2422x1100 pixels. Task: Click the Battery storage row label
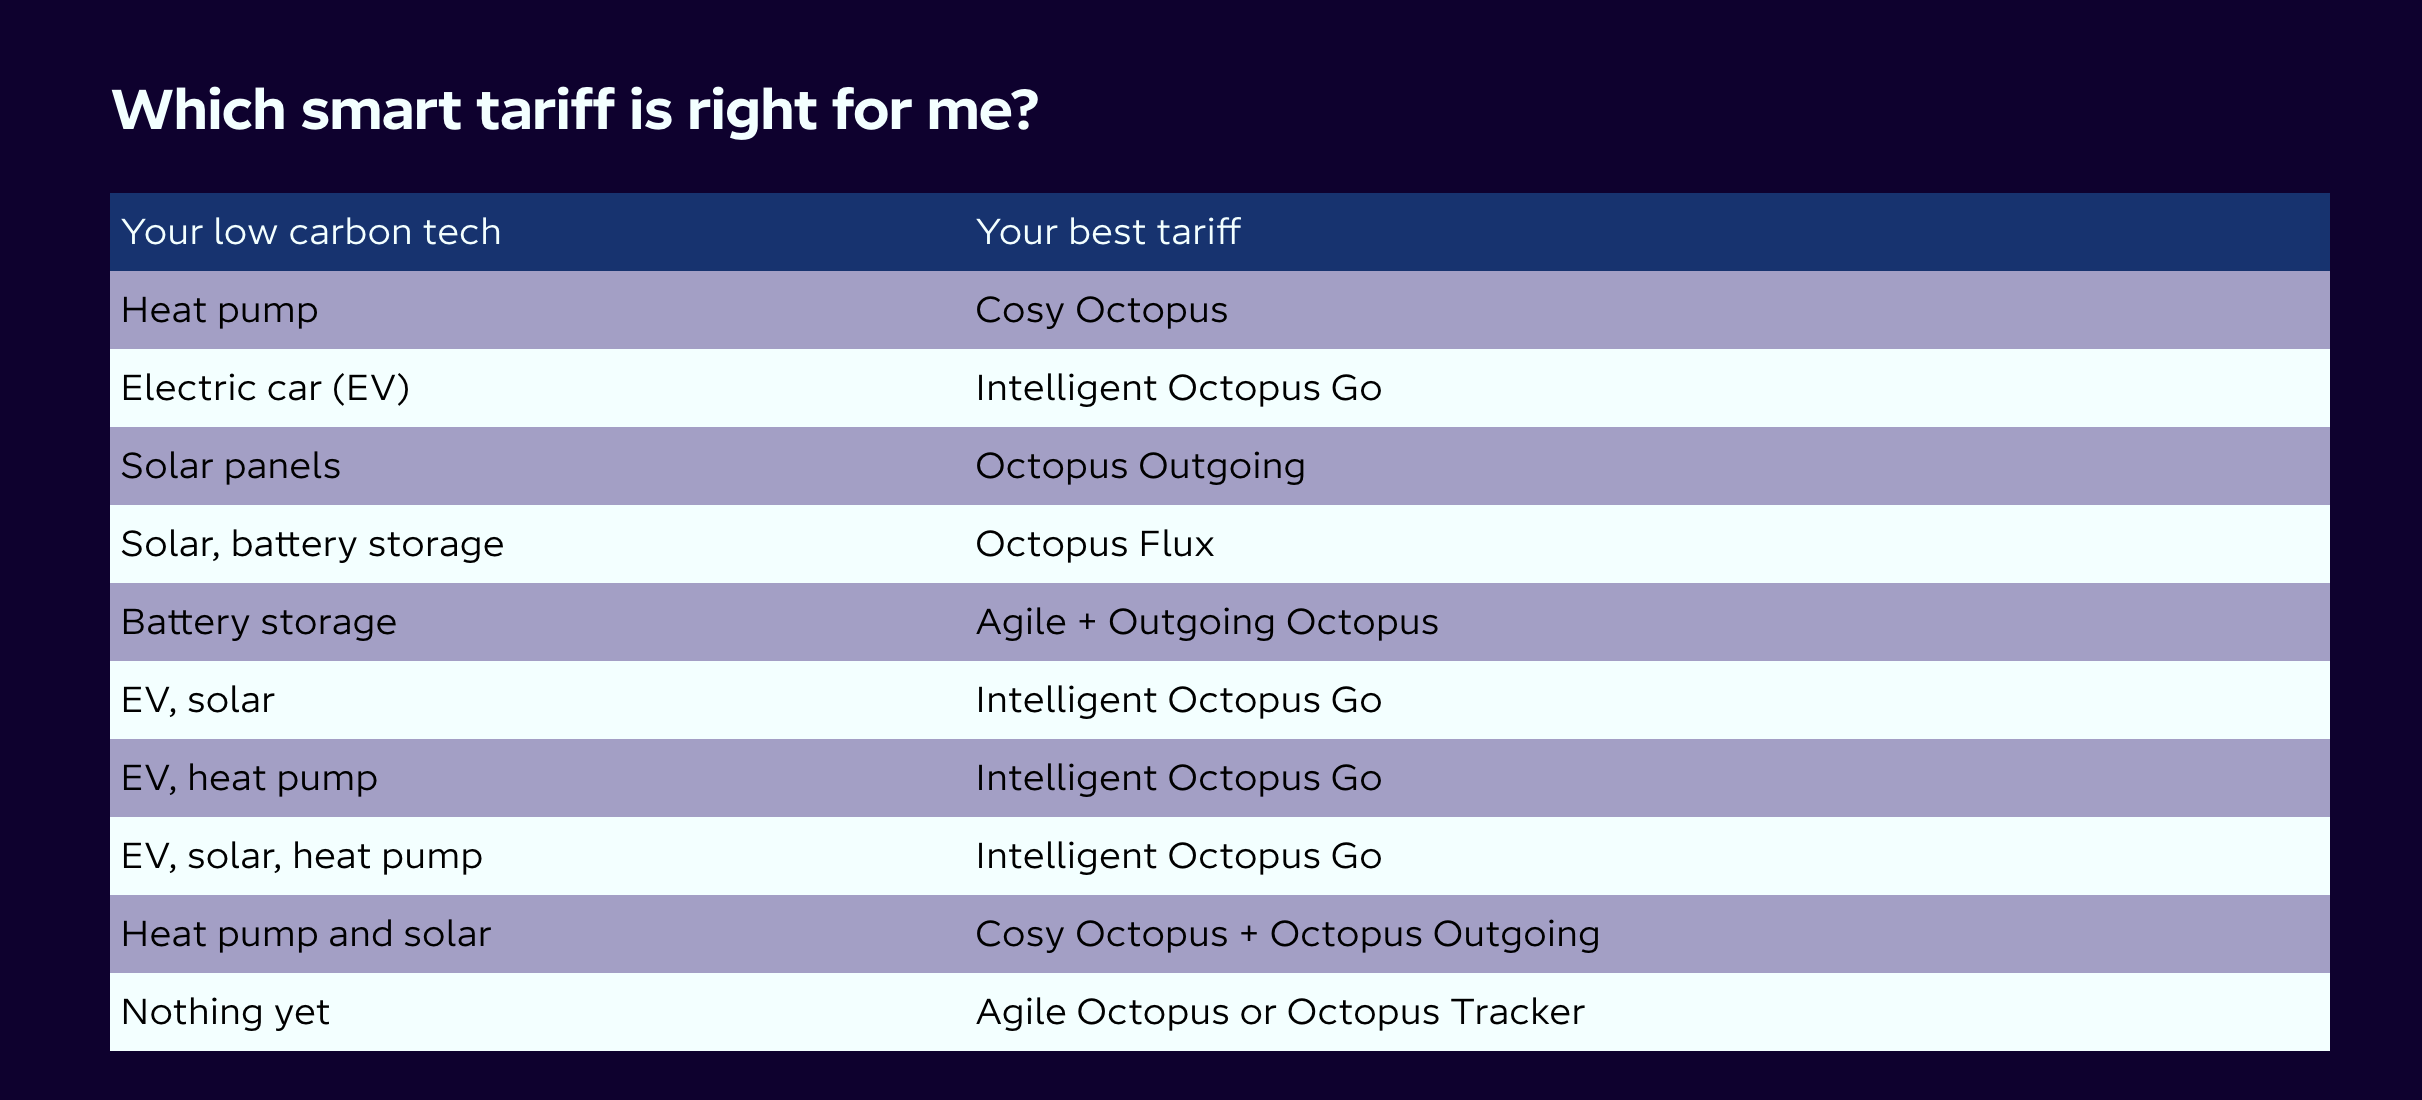259,623
